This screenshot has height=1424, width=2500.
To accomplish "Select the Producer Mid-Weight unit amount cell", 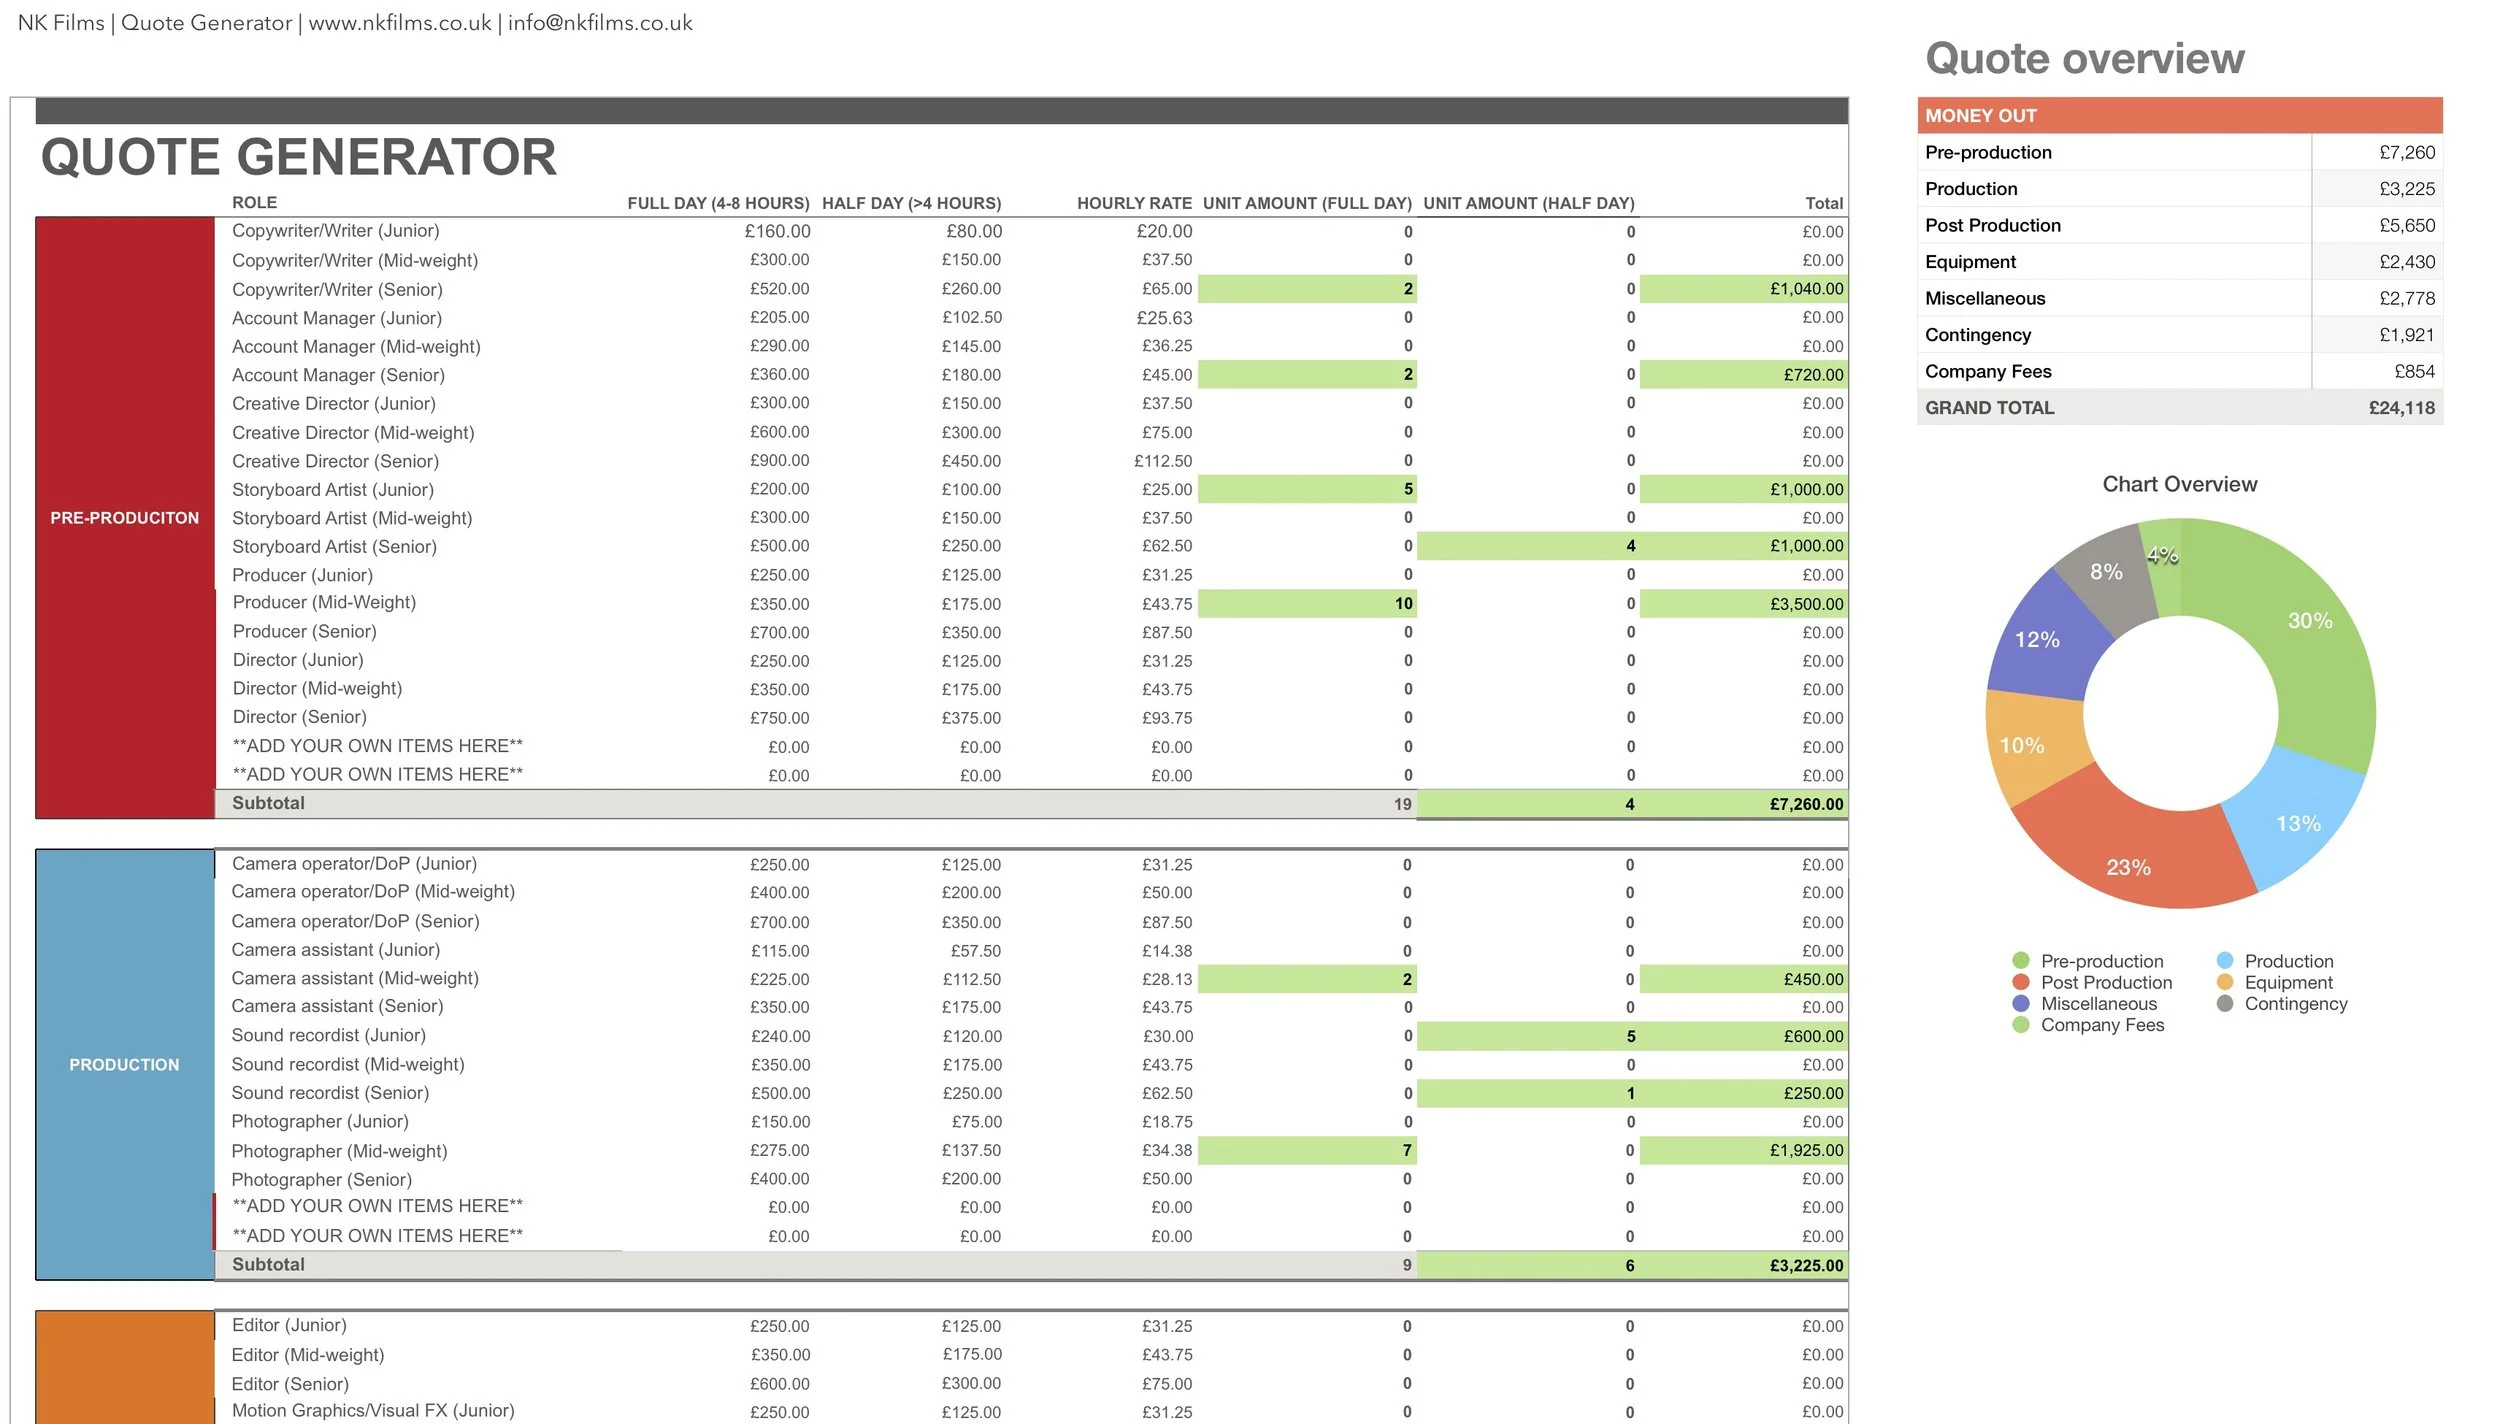I will tap(1305, 603).
